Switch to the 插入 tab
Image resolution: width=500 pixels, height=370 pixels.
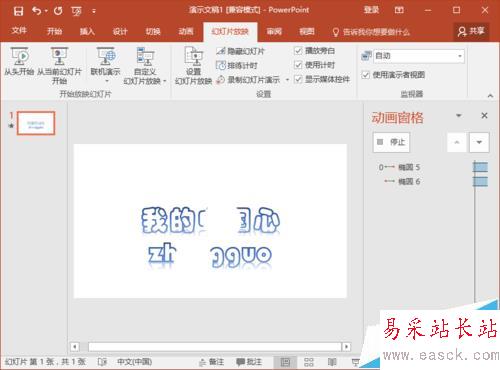coord(87,31)
